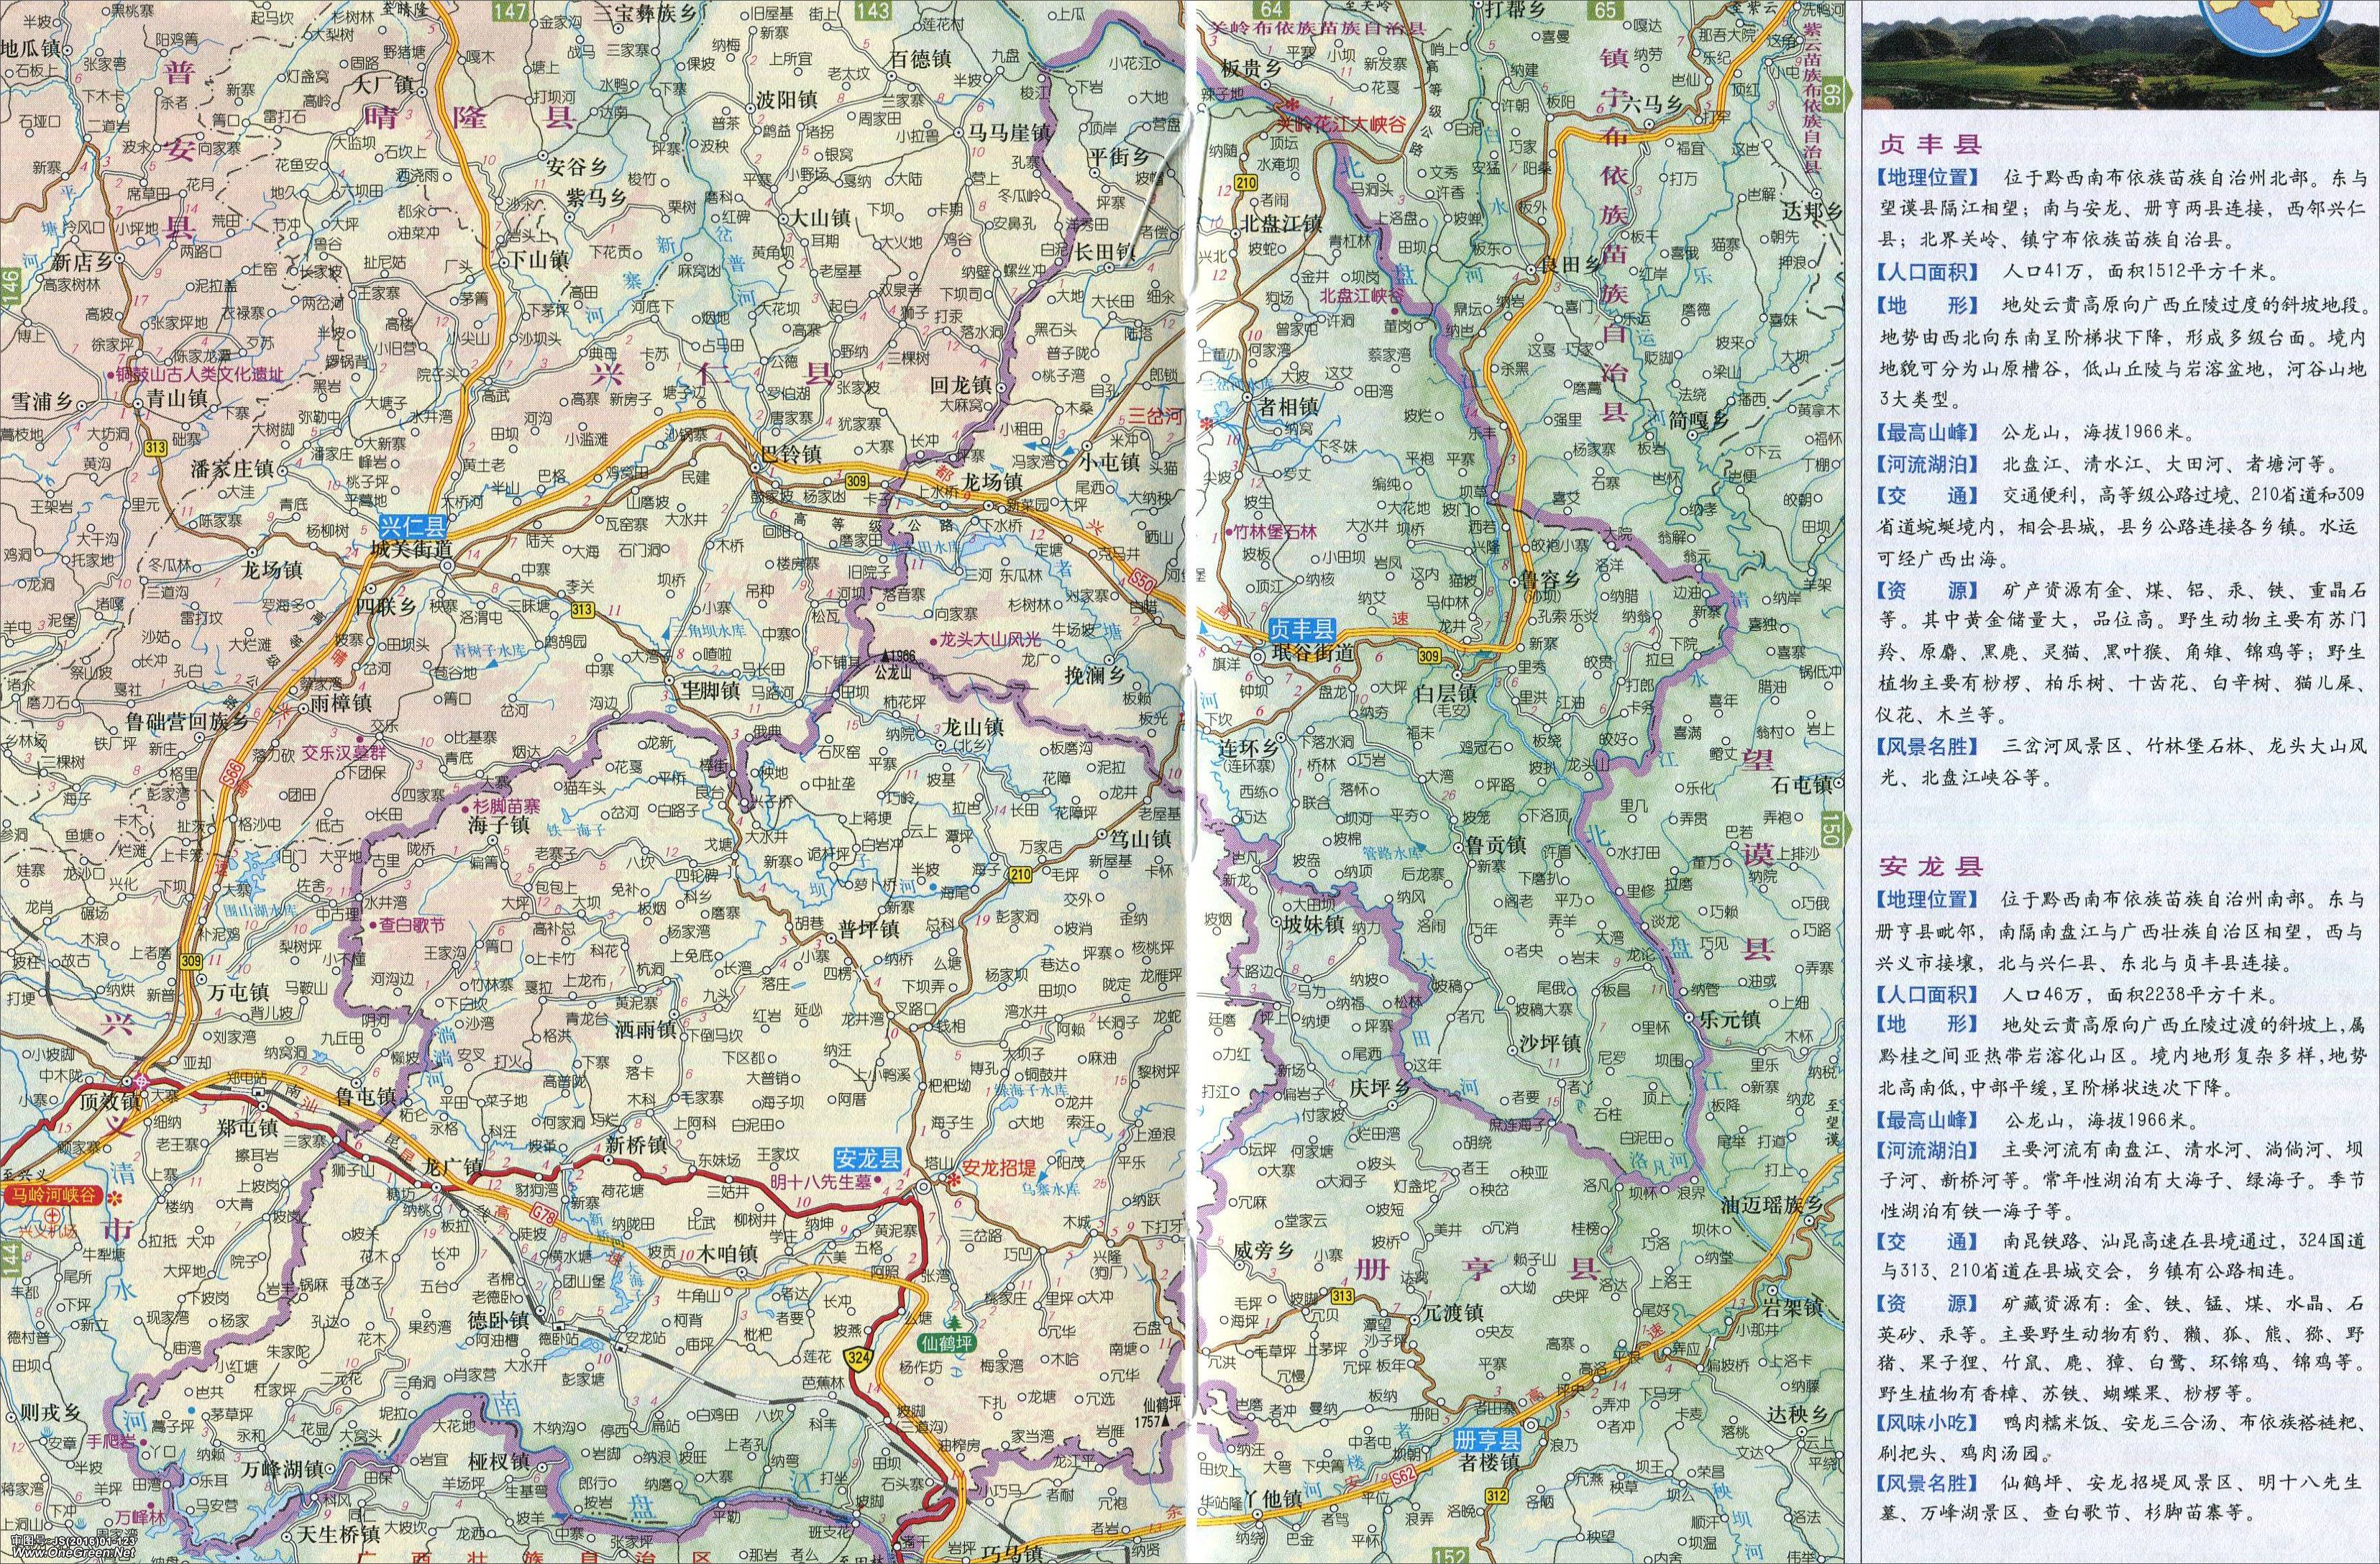Click the blue 兴仁县 county seat label
2380x1564 pixels.
[411, 528]
